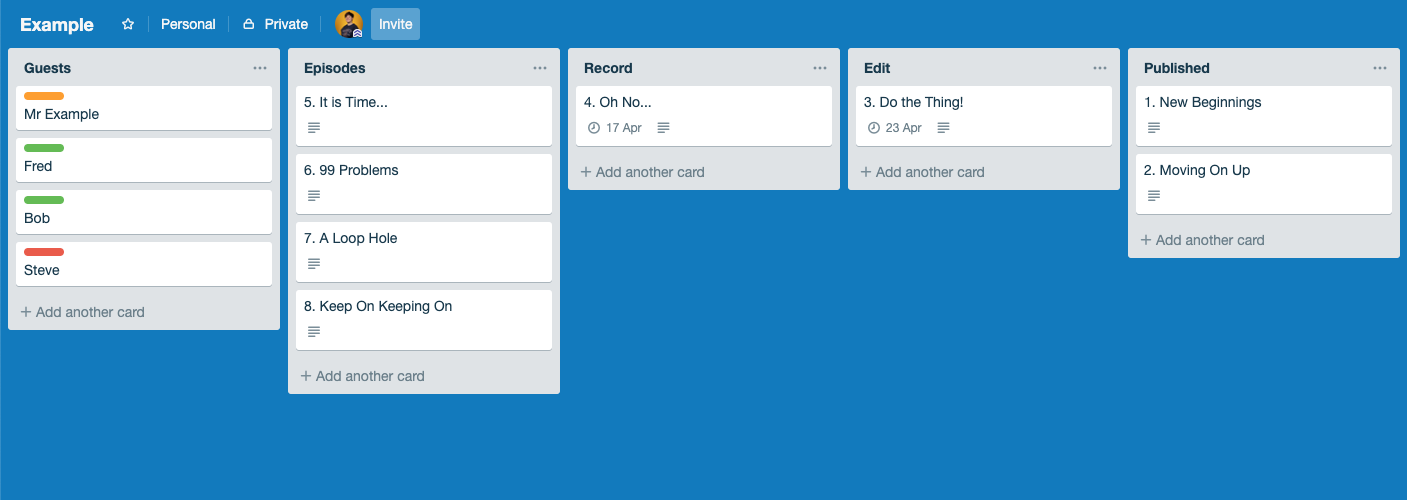Open the Guests list menu ellipsis
1407x500 pixels.
point(260,68)
